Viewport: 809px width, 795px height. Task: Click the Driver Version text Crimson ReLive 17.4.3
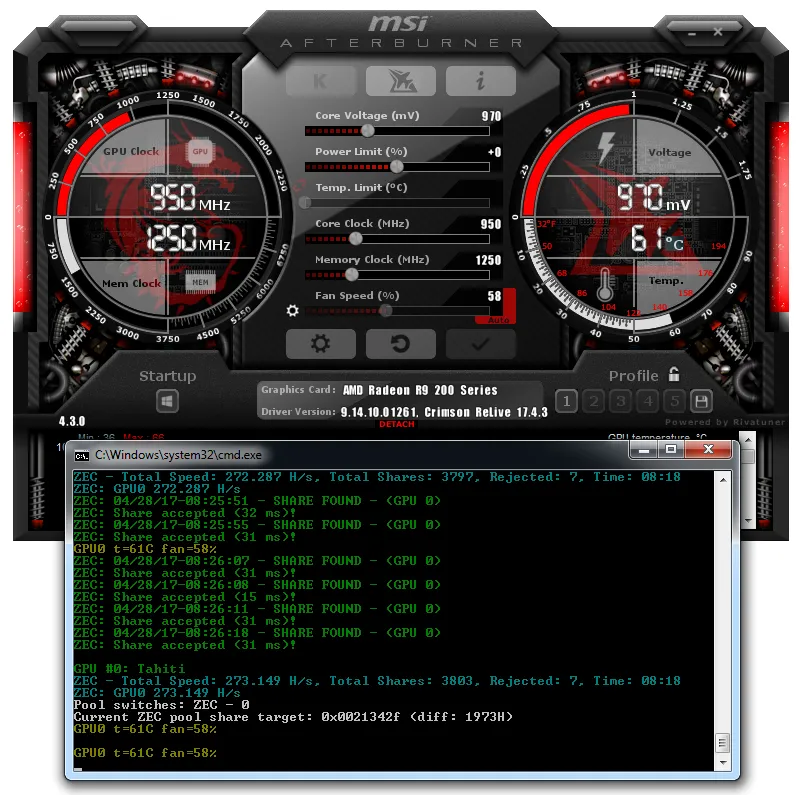pos(486,412)
